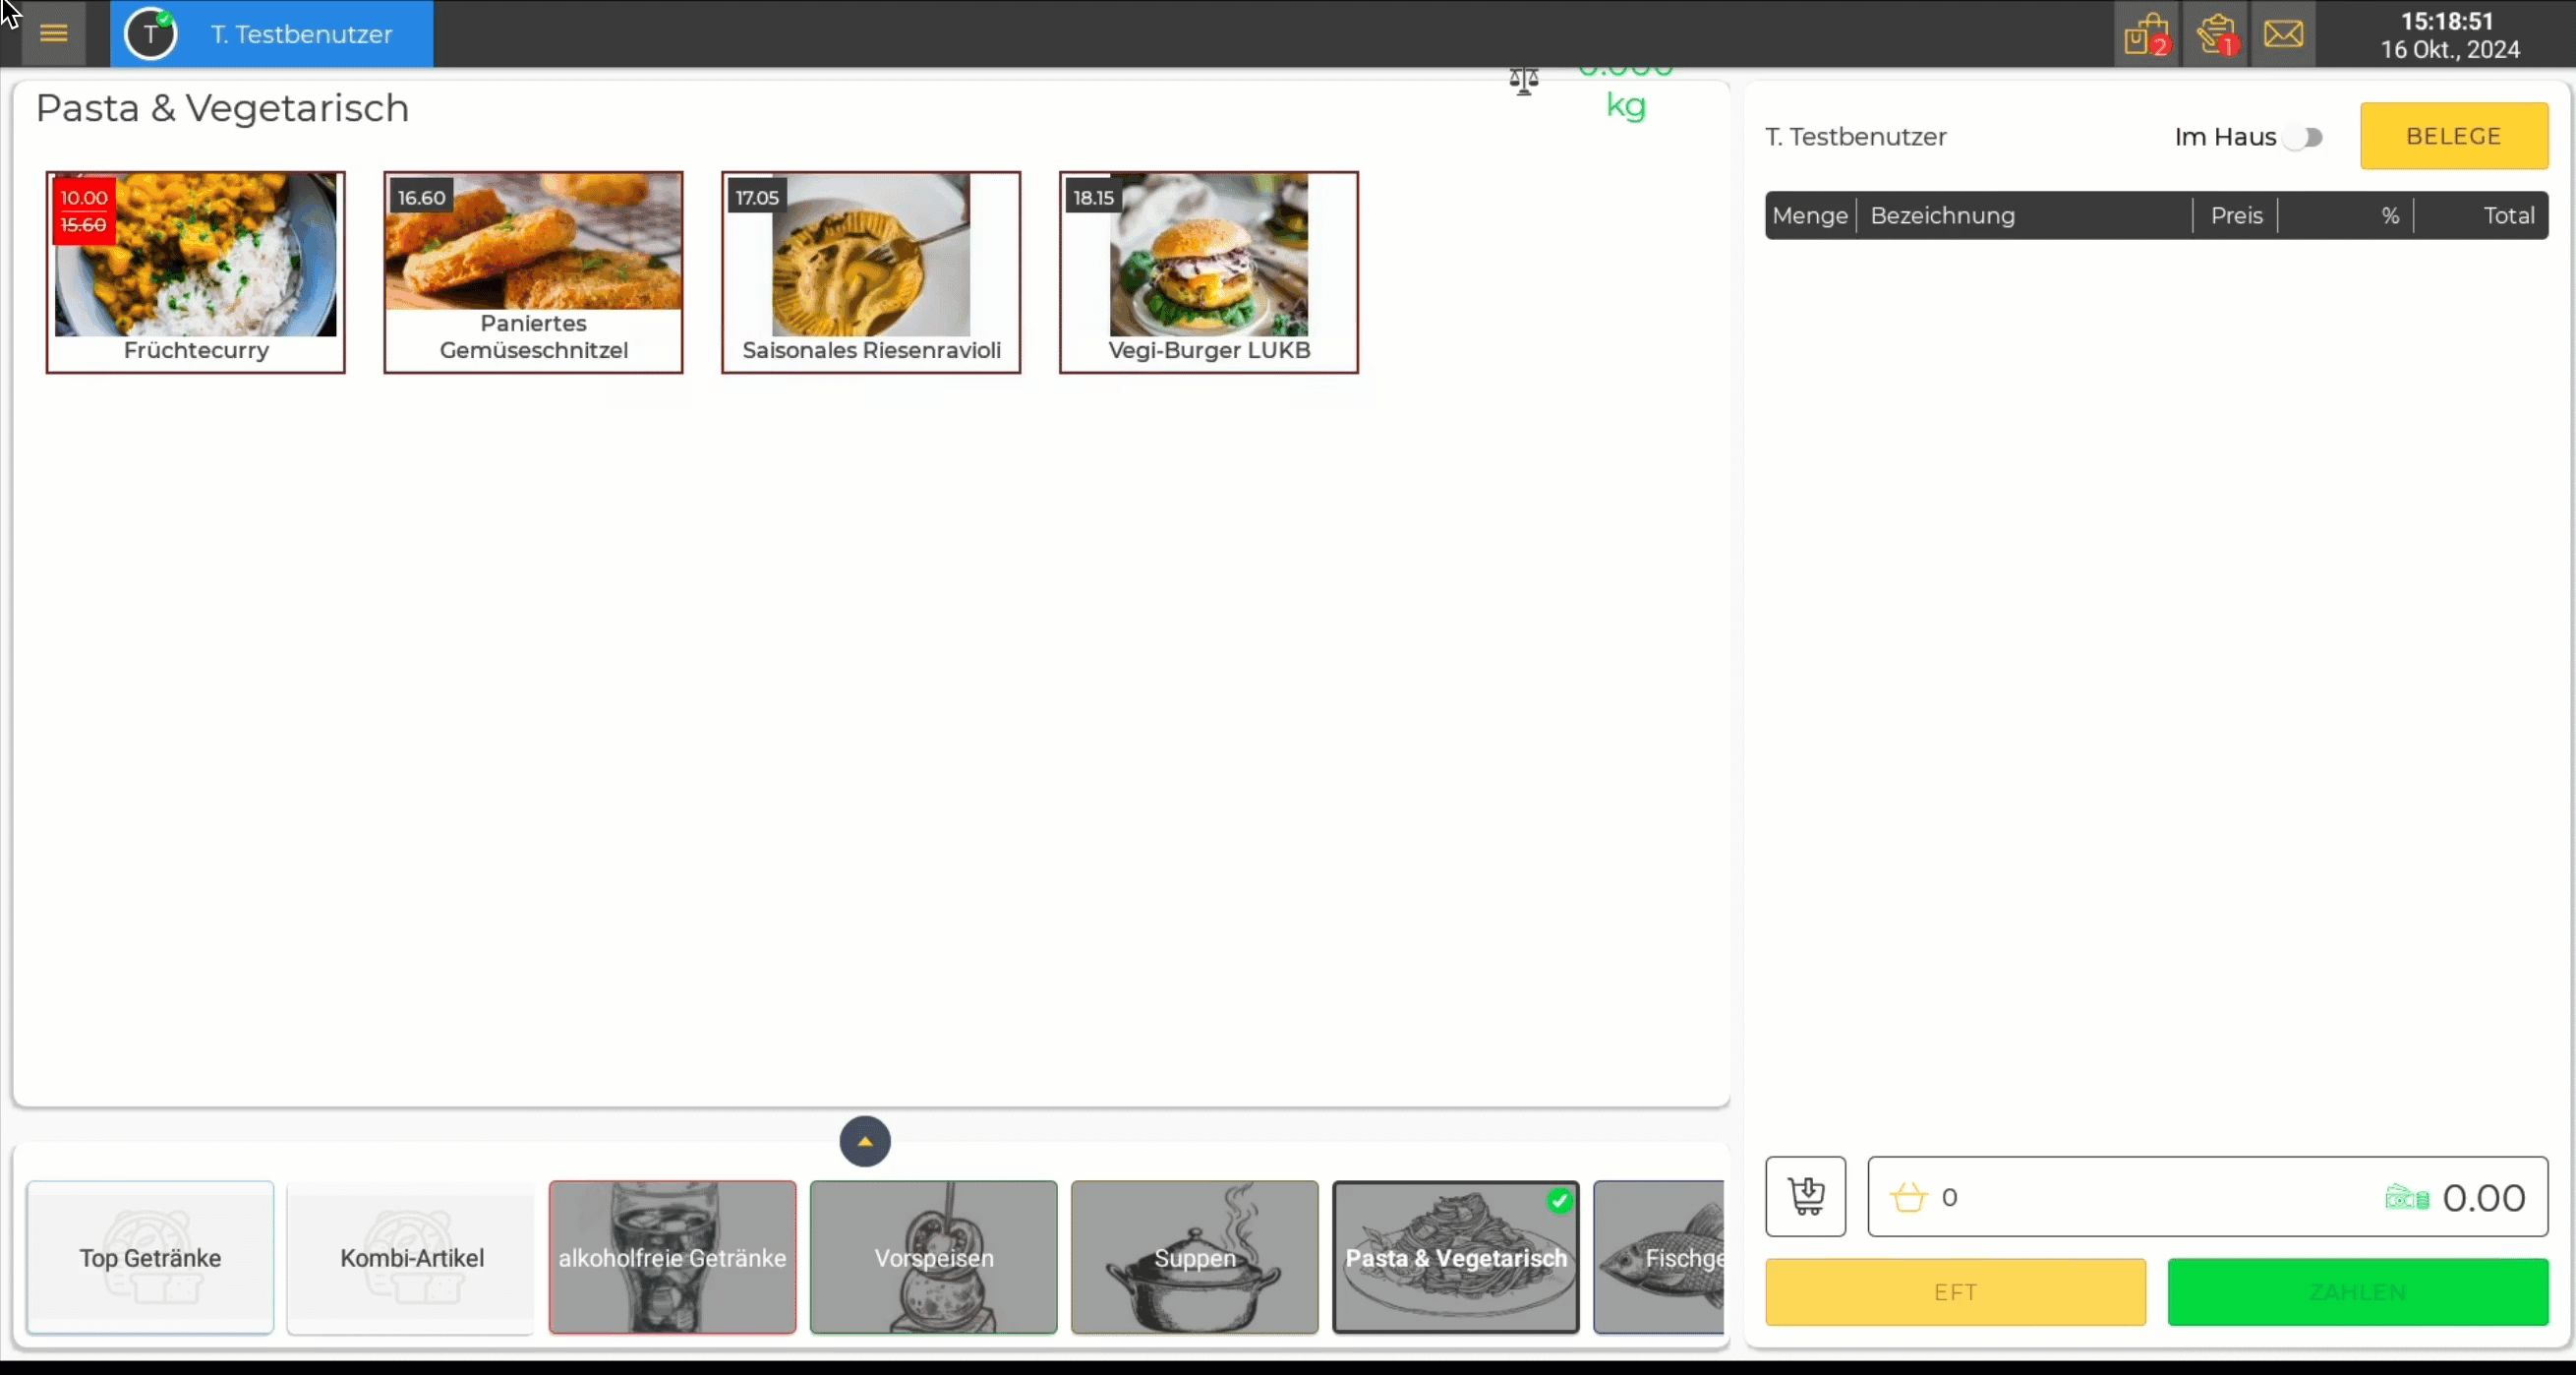Screen dimensions: 2576x1375
Task: Select Vorspeisen category tab
Action: 934,1256
